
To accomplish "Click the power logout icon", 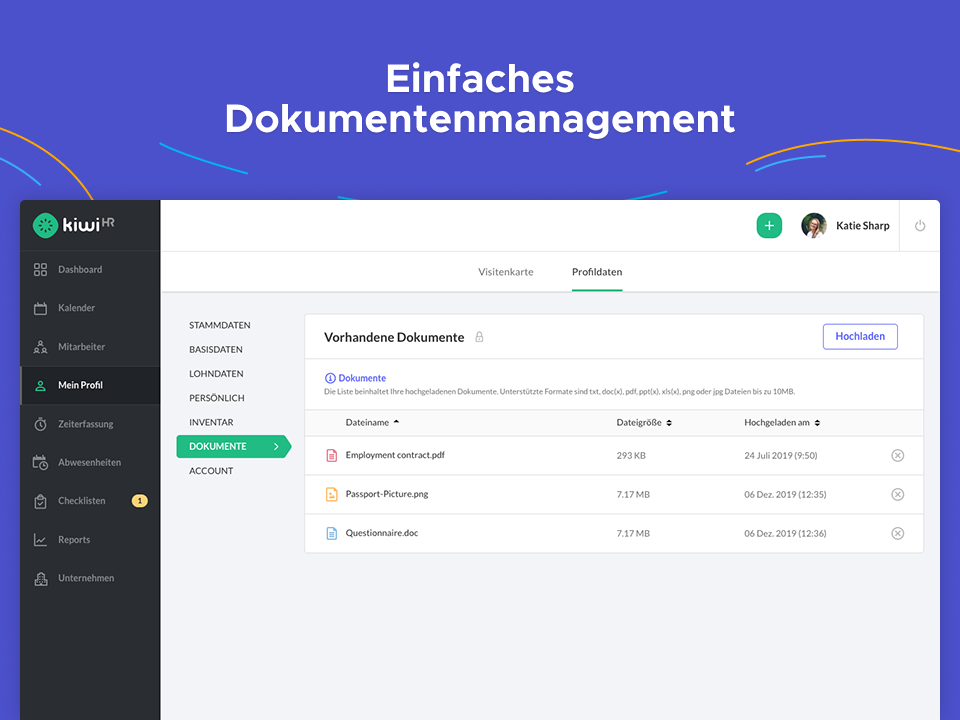I will click(x=920, y=226).
